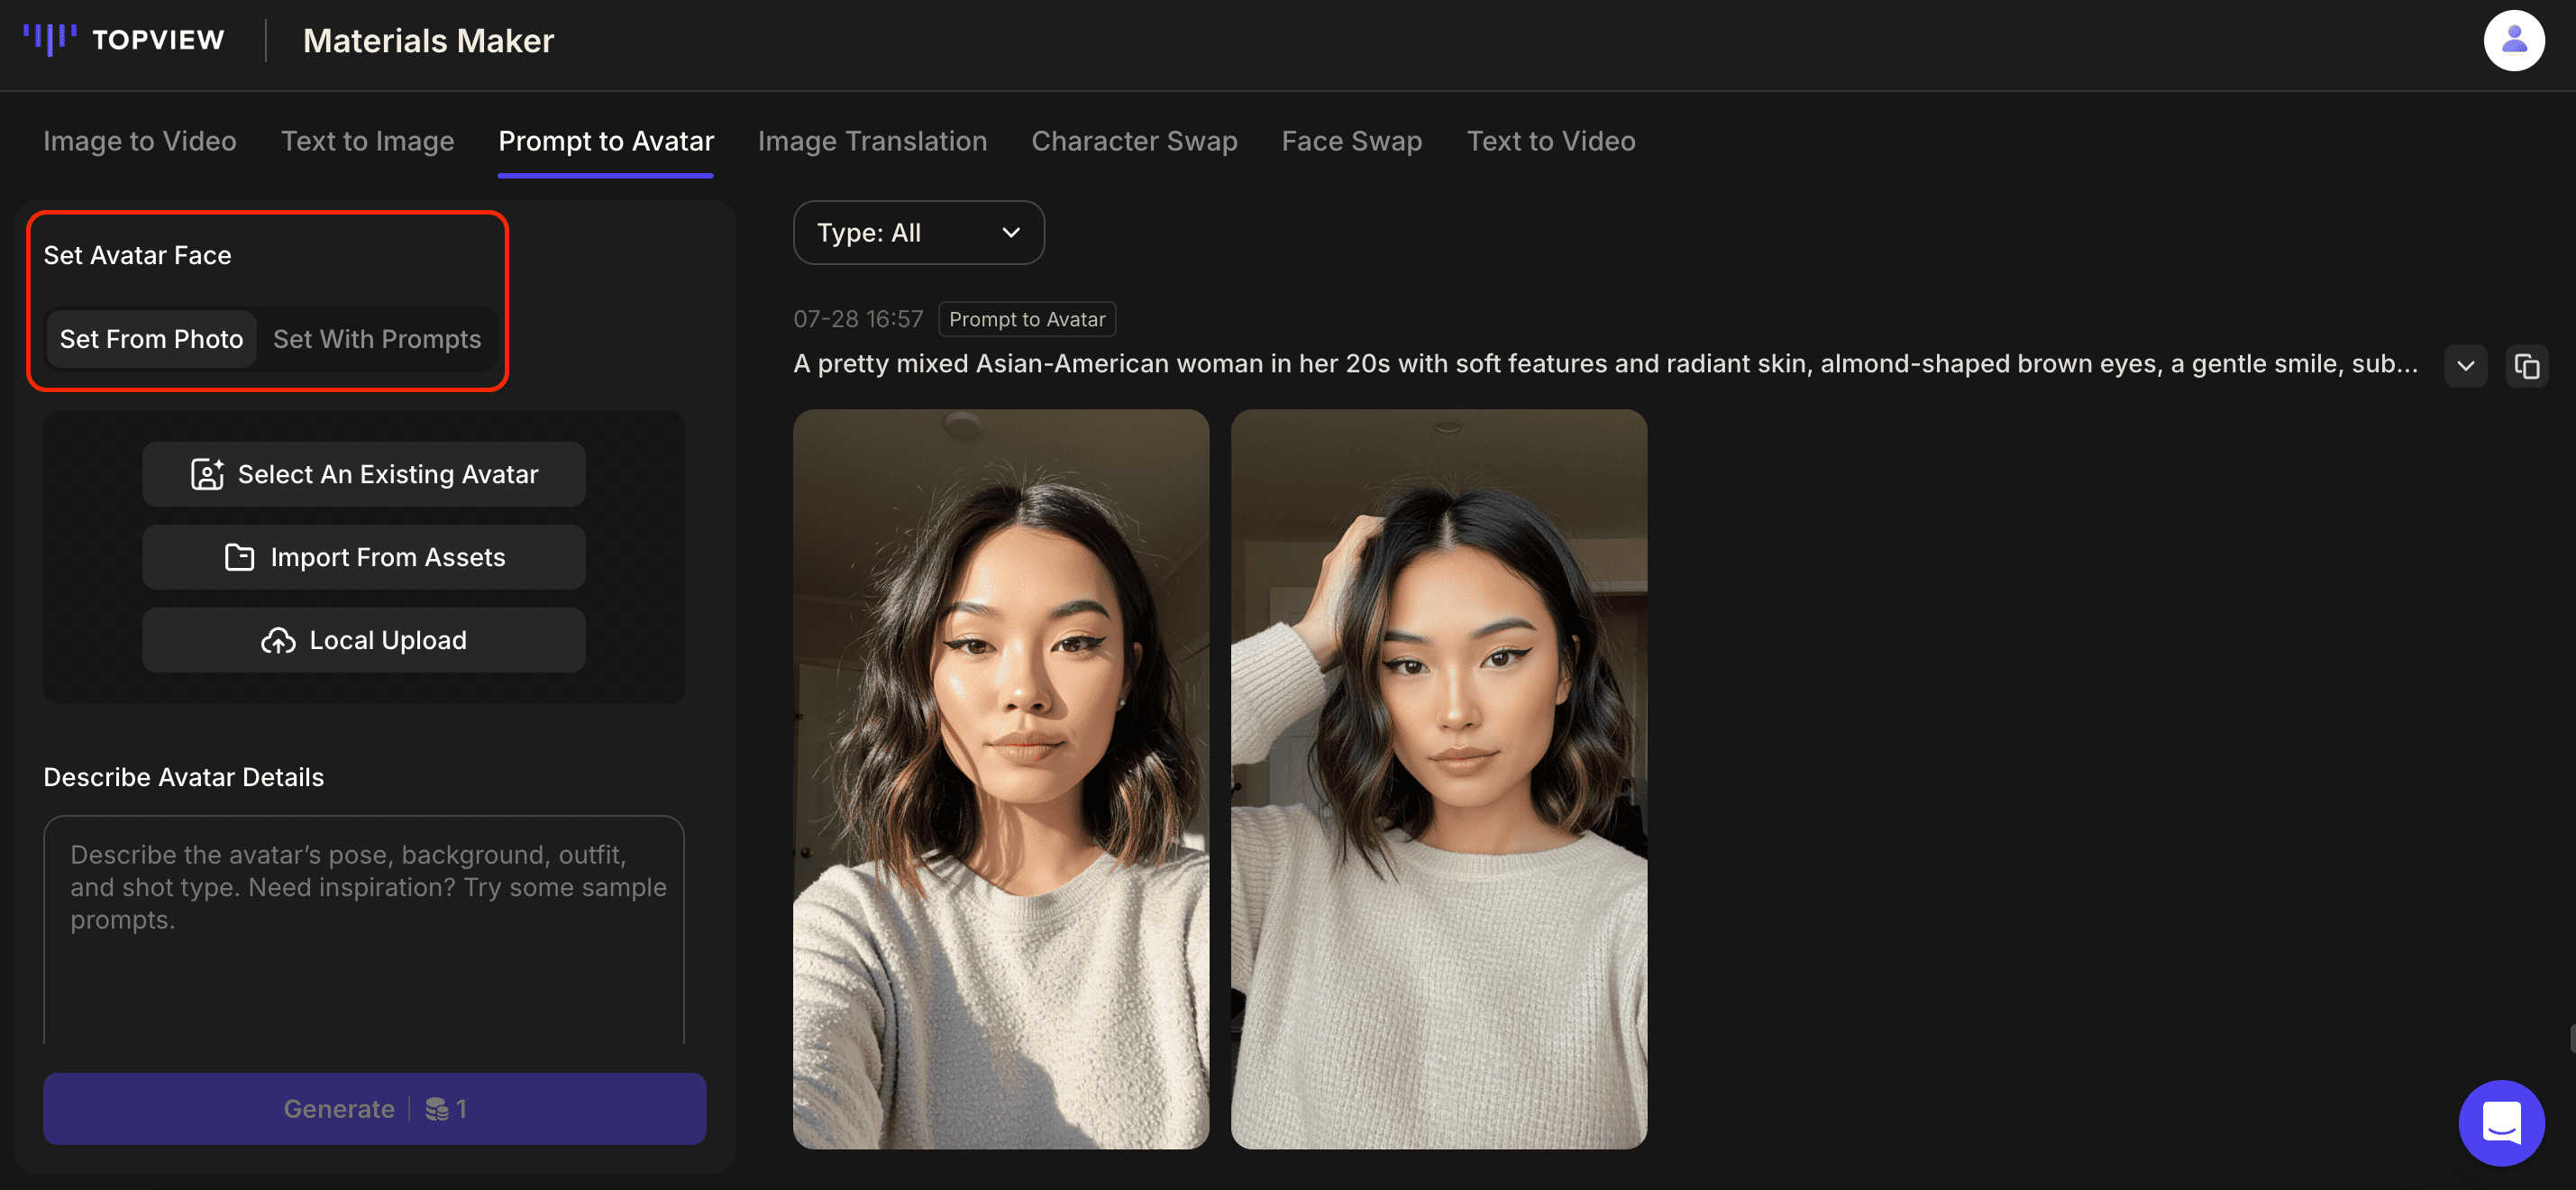
Task: Click the Generate button
Action: pos(374,1108)
